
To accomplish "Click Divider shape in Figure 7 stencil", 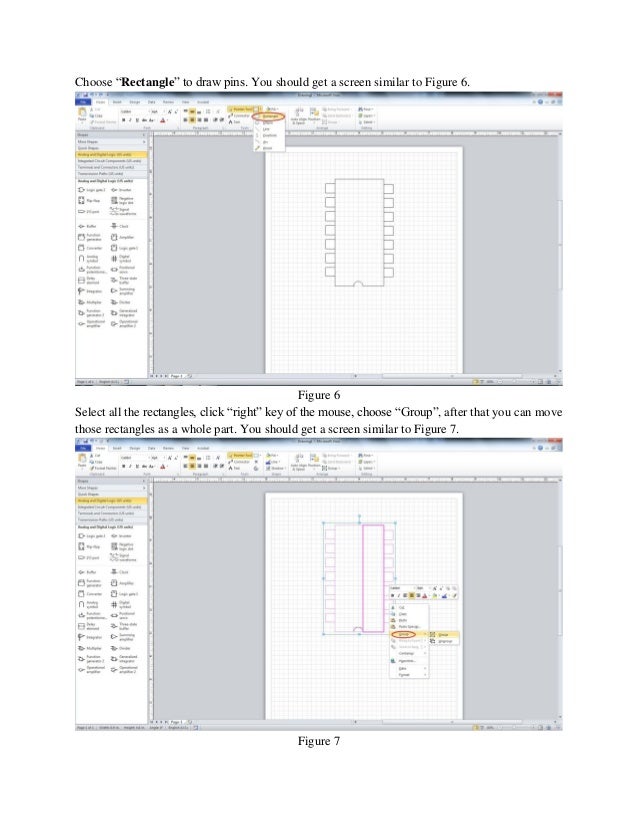I will pyautogui.click(x=121, y=648).
